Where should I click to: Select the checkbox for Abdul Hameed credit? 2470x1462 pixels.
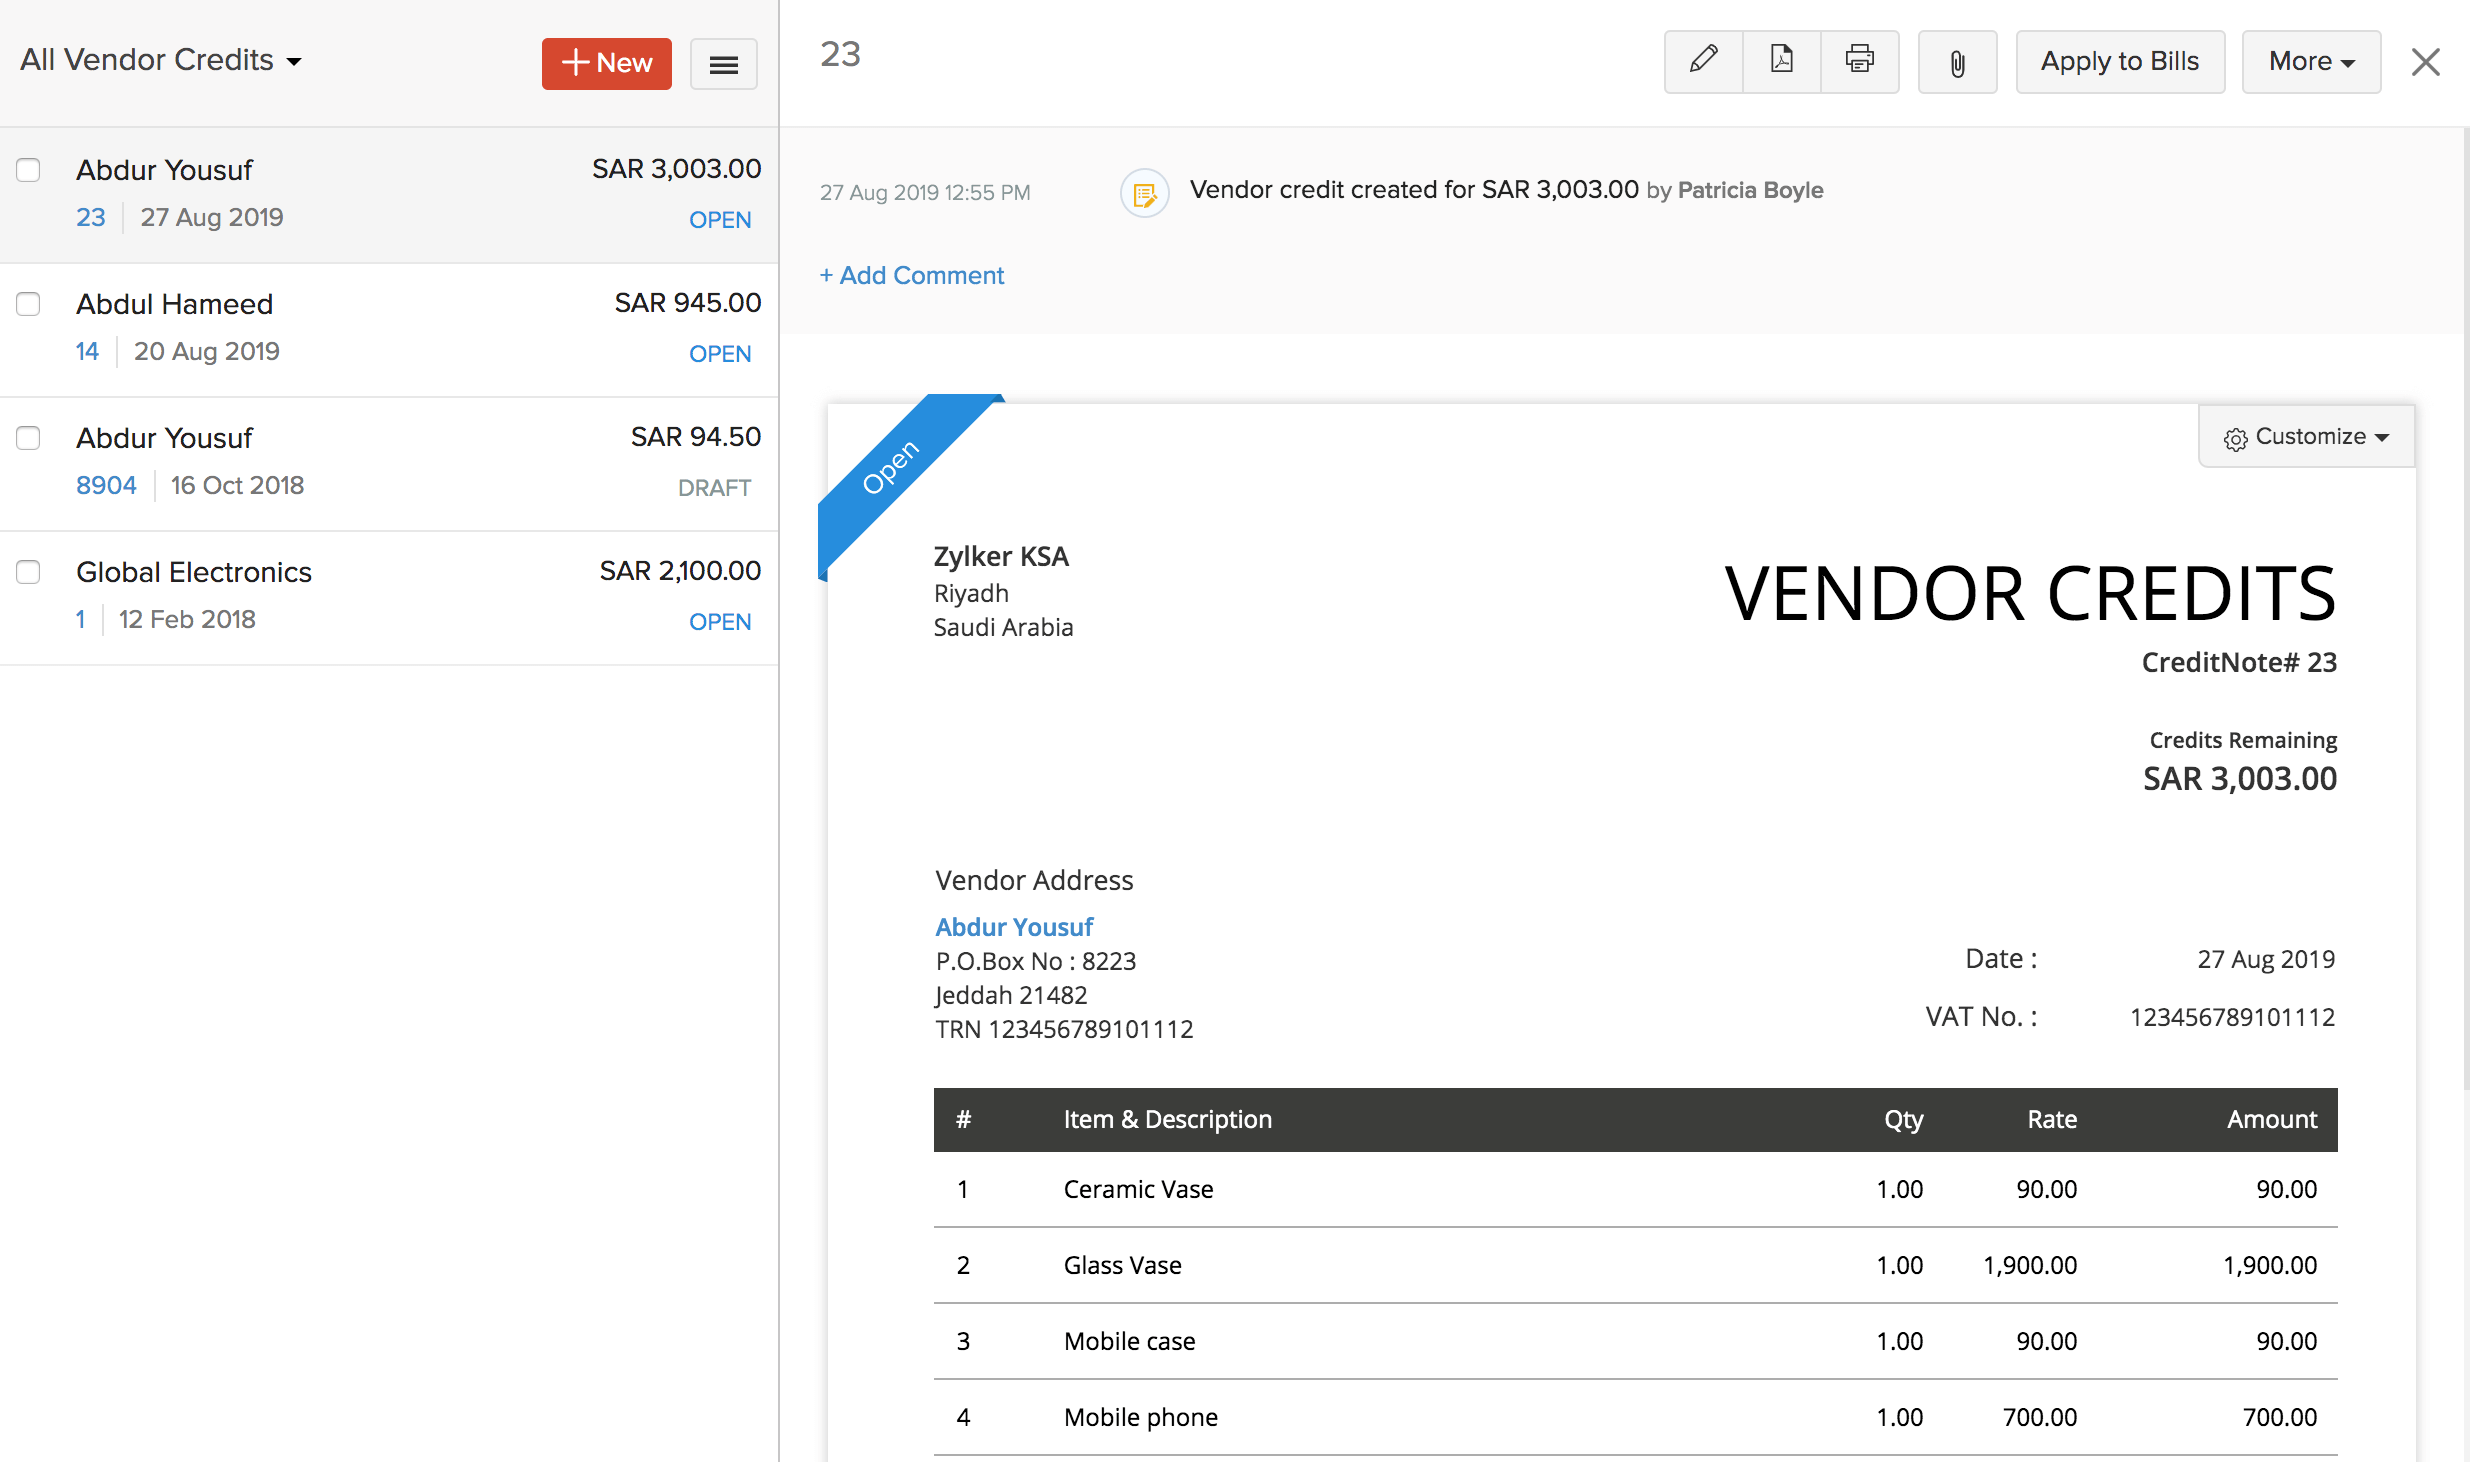[x=28, y=304]
